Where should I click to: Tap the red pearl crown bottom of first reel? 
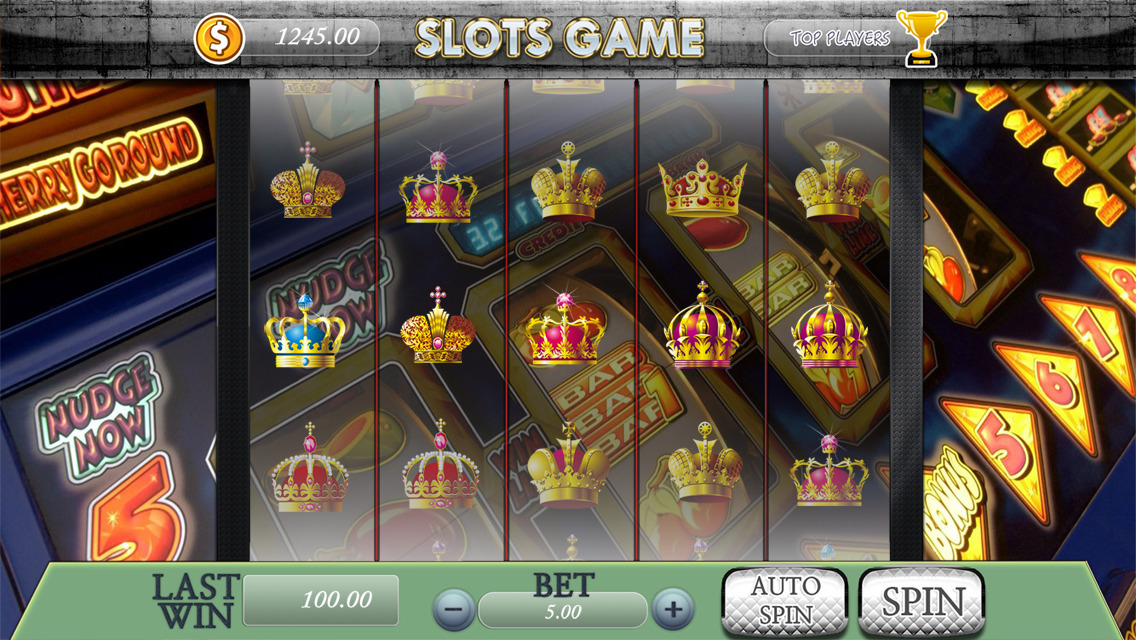[x=309, y=467]
